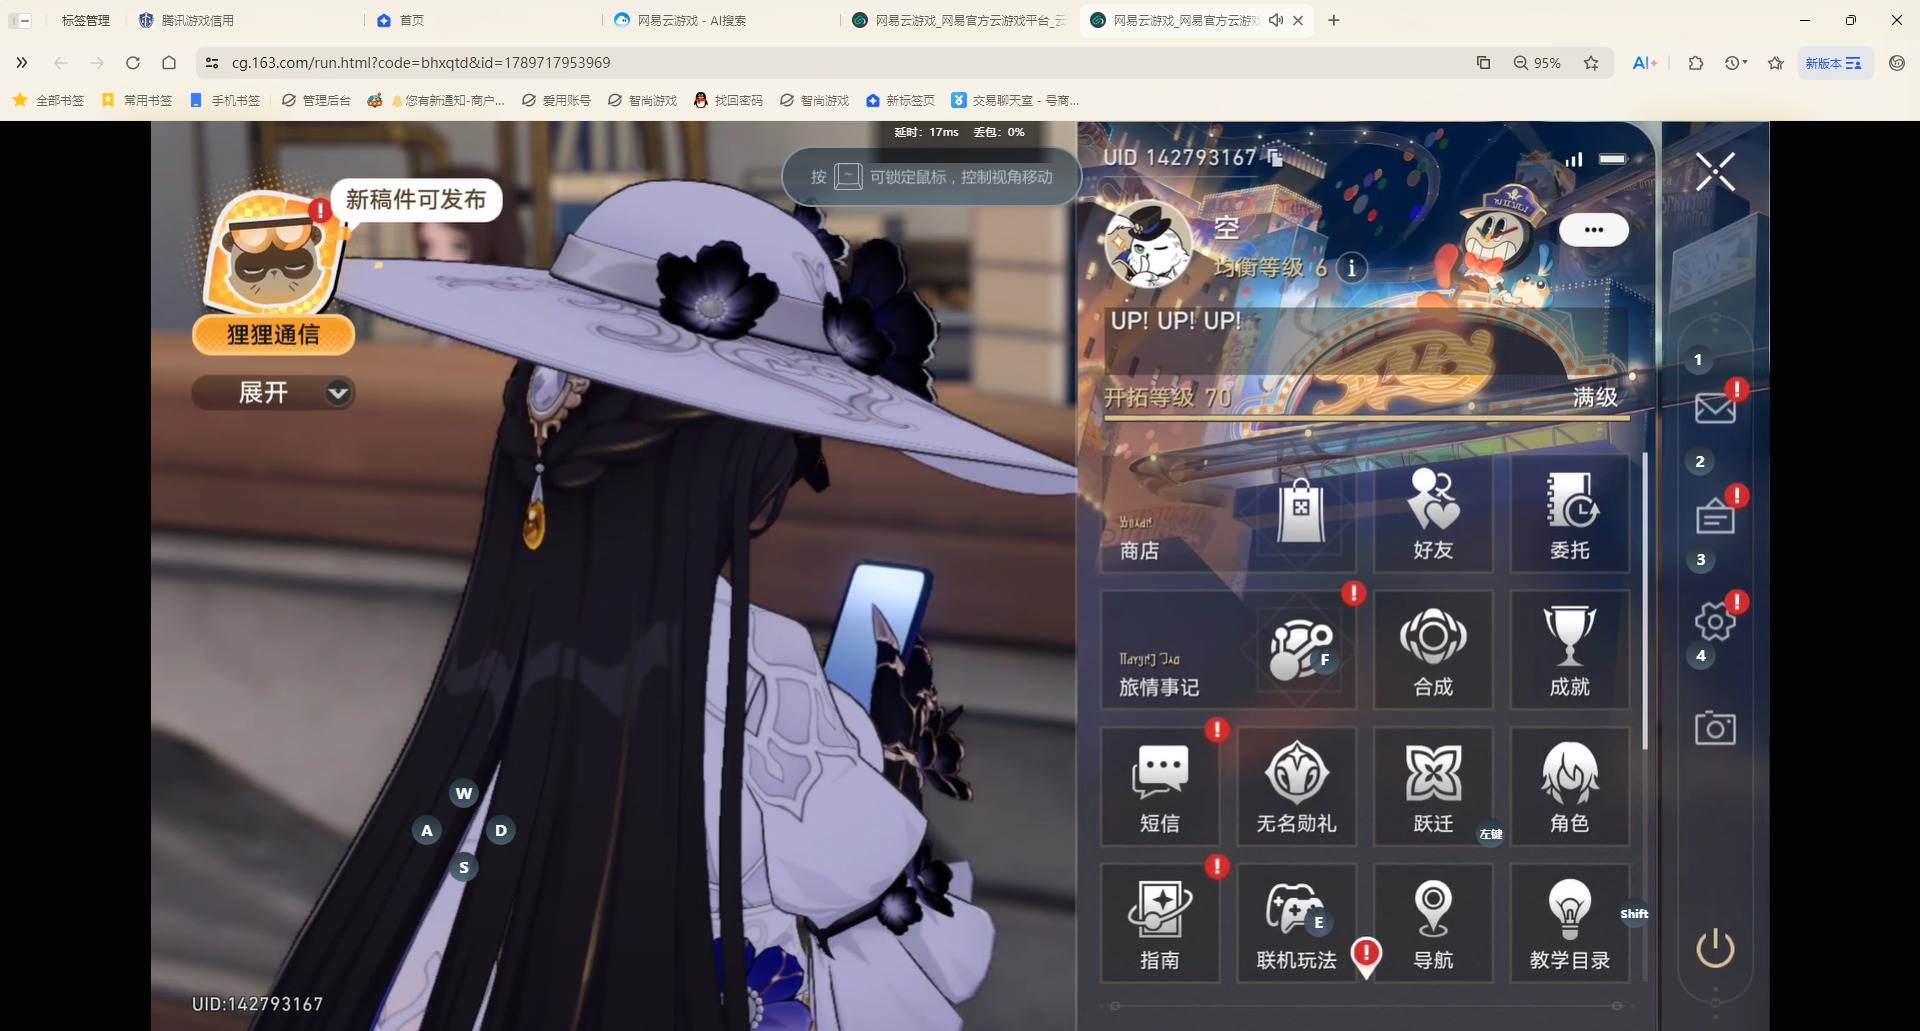Click the phone menu vertical scrollbar

tap(1645, 600)
